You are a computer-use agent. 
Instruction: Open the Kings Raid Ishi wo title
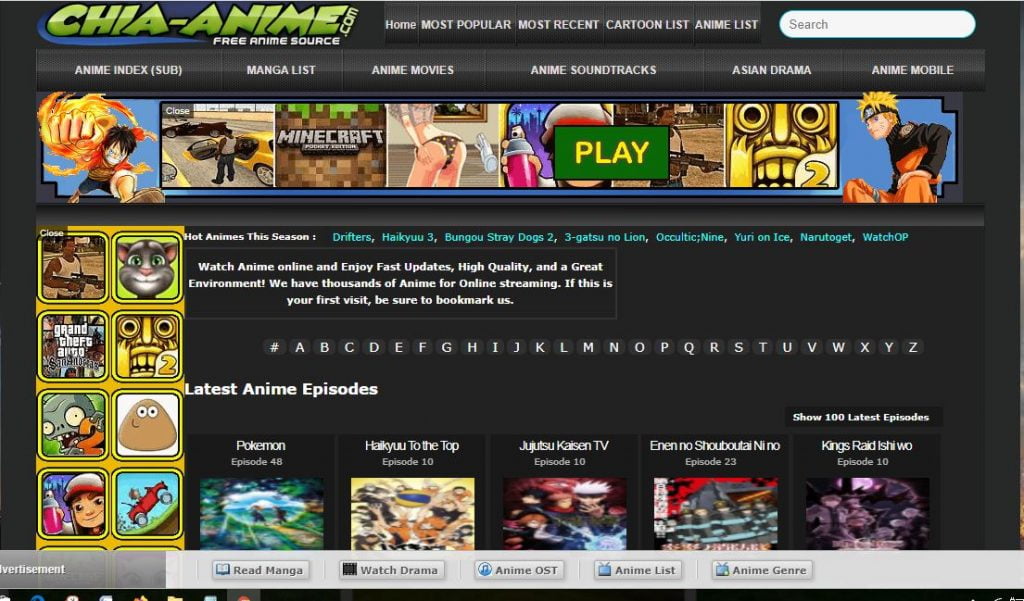click(x=867, y=446)
